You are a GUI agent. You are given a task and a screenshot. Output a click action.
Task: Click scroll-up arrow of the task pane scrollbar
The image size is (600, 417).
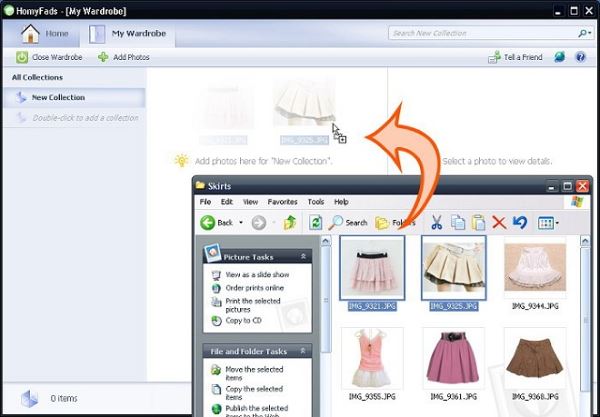tap(326, 241)
